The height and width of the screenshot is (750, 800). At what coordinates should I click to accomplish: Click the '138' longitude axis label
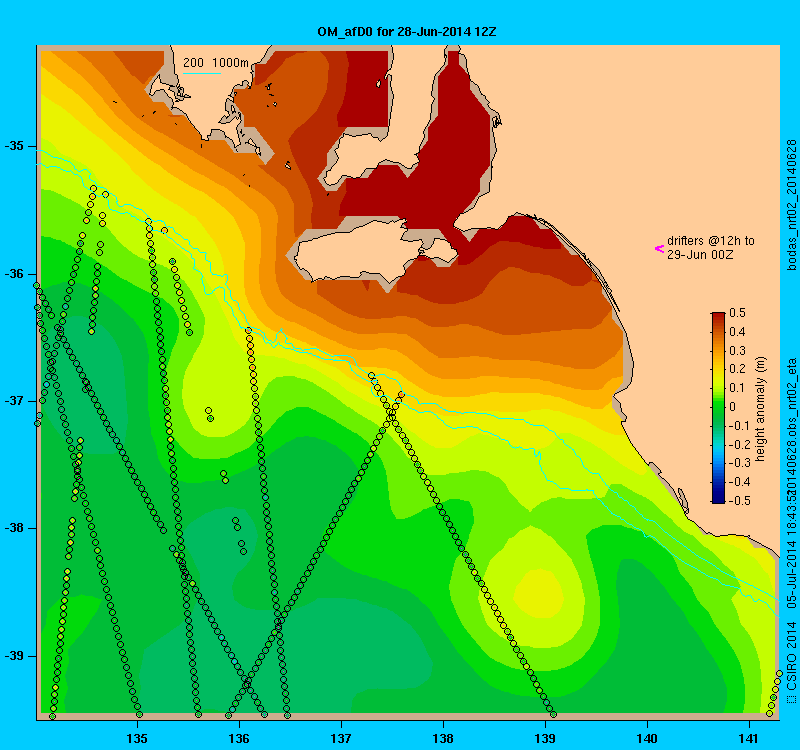pos(443,739)
